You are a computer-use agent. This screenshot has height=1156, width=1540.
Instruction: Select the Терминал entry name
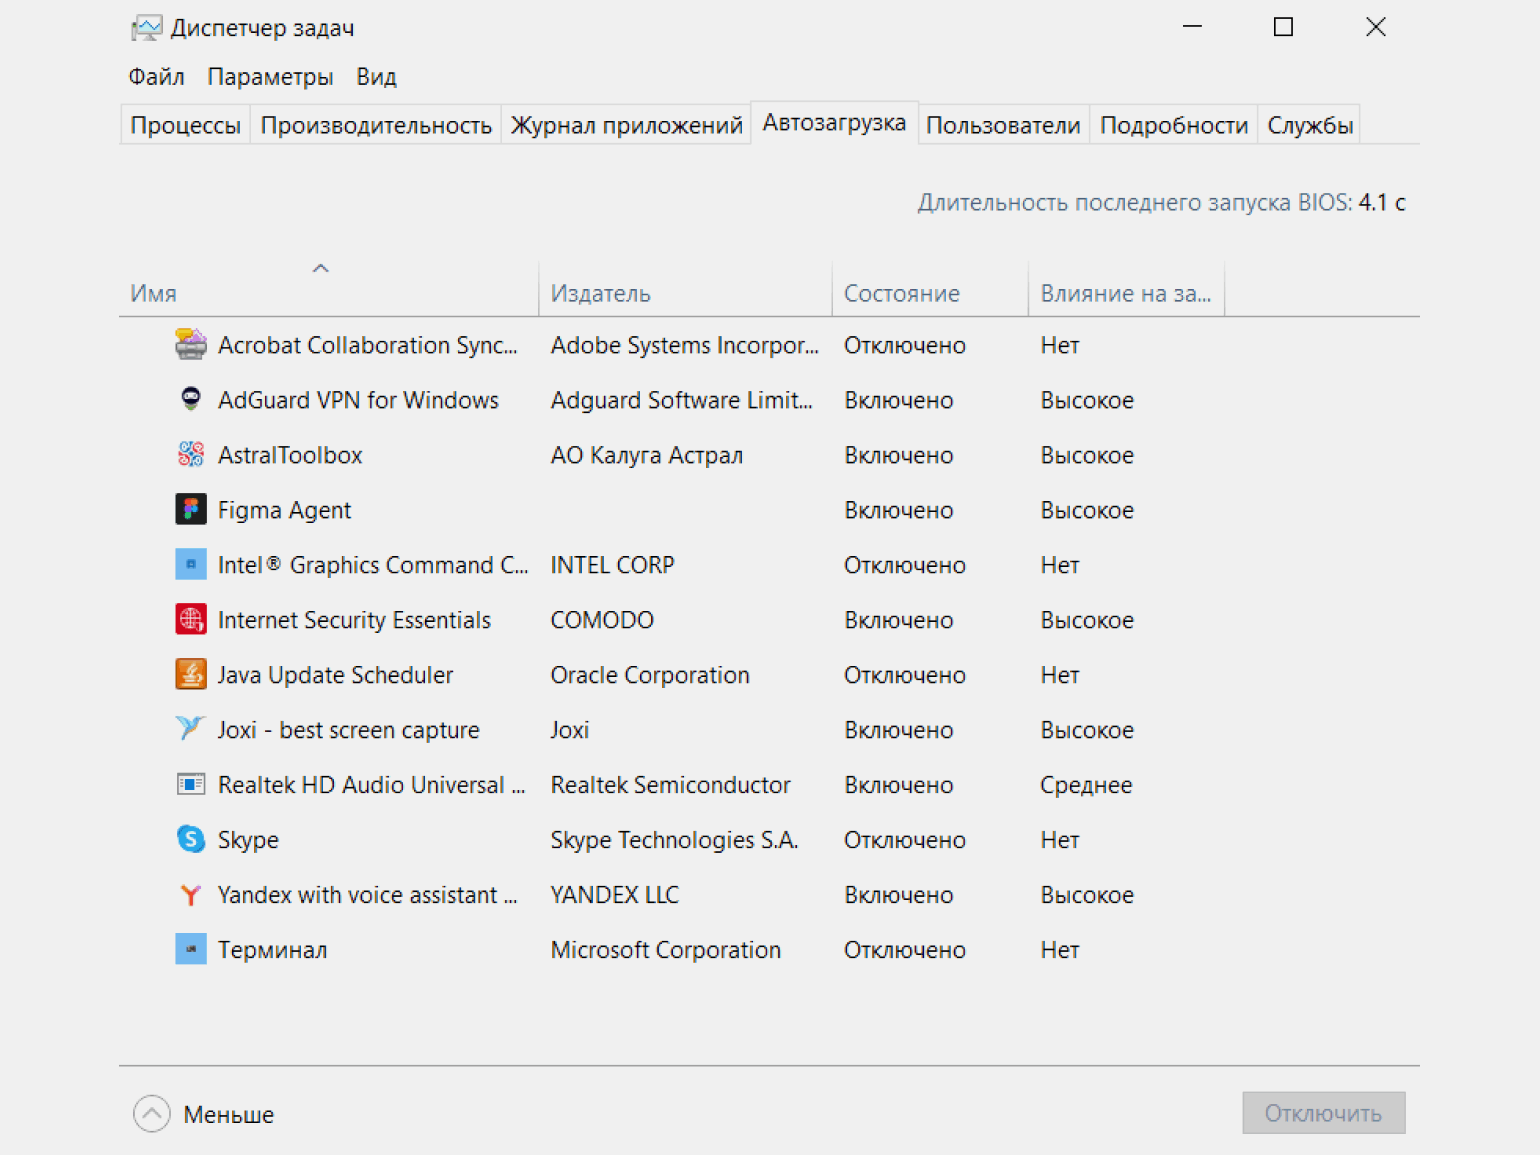(x=272, y=950)
